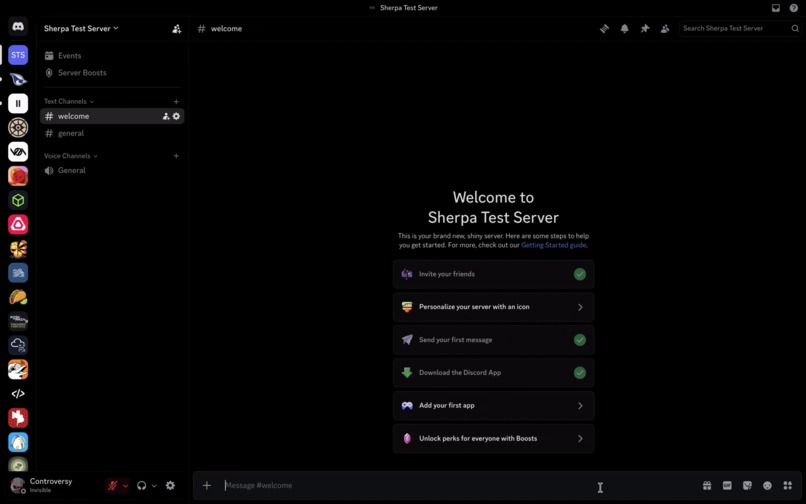This screenshot has width=806, height=504.
Task: Open the GIF picker icon
Action: (727, 485)
